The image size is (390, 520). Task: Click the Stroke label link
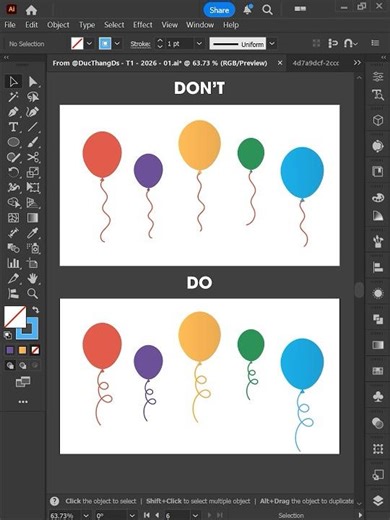tap(140, 44)
